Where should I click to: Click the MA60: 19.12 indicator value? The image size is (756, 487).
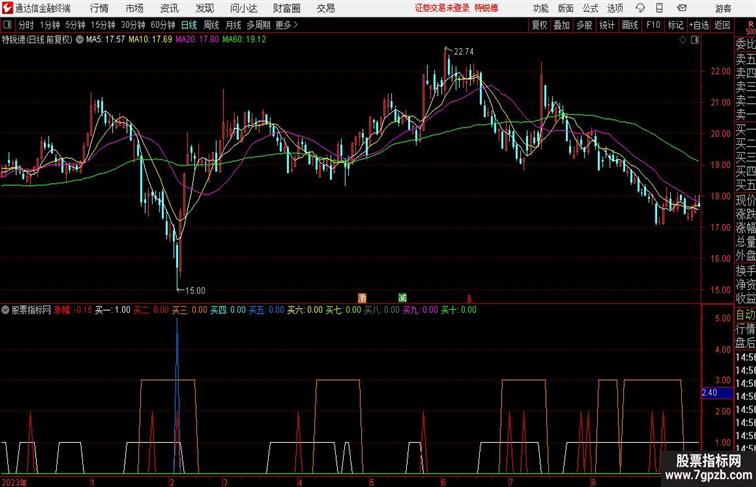click(x=244, y=40)
